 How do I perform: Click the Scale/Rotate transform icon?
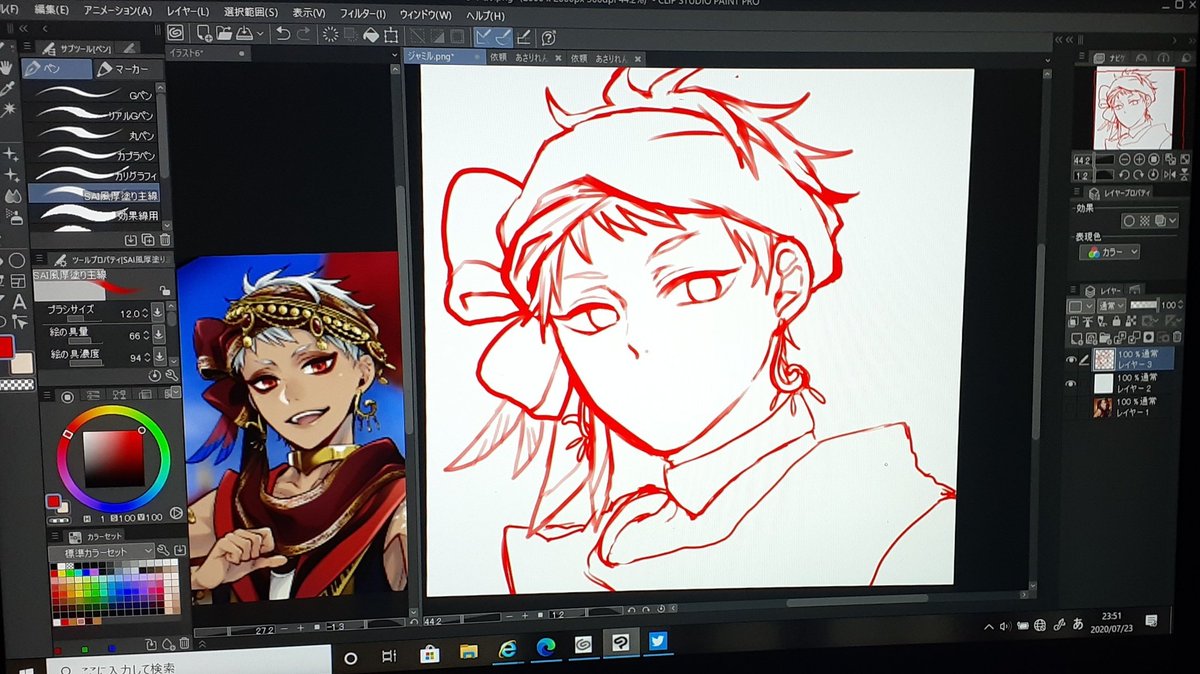click(x=391, y=36)
